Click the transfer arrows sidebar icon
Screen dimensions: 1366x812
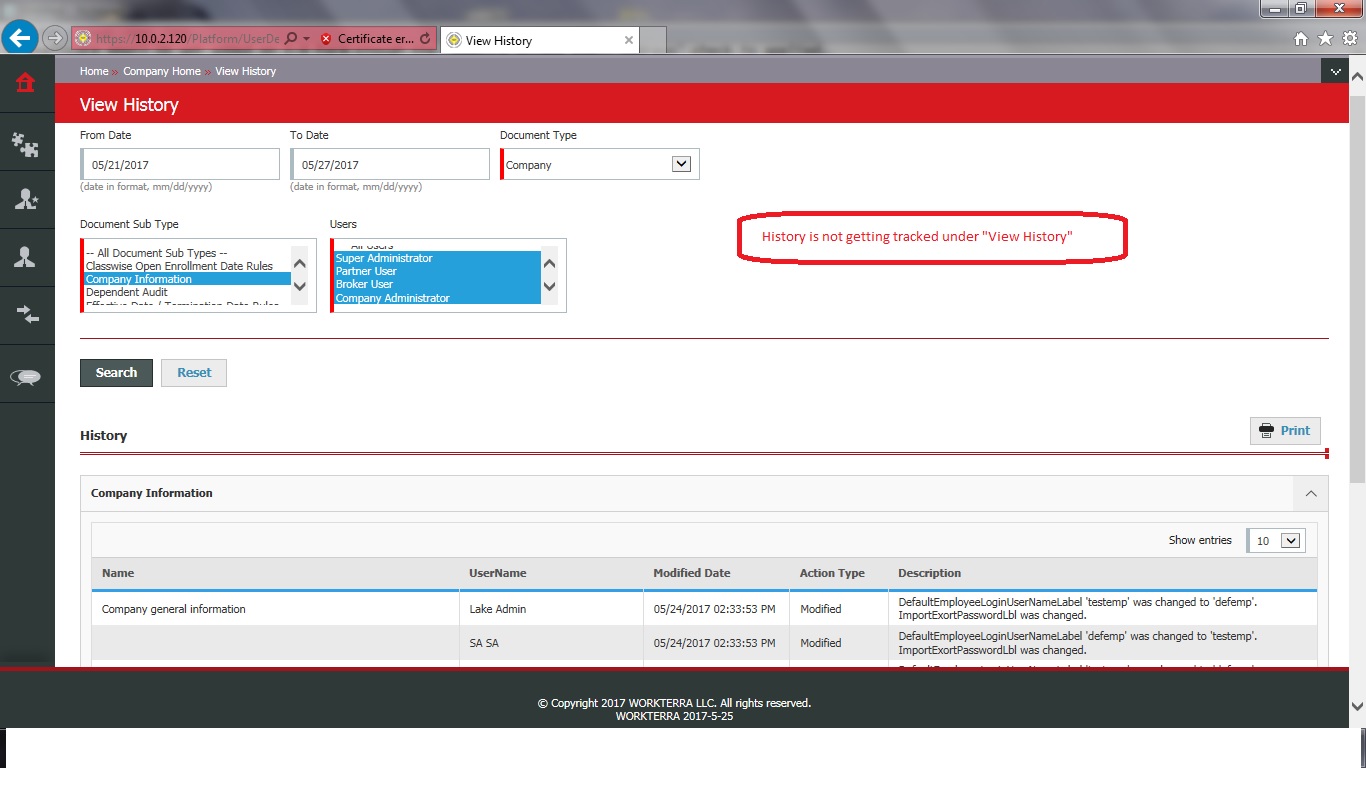point(26,315)
